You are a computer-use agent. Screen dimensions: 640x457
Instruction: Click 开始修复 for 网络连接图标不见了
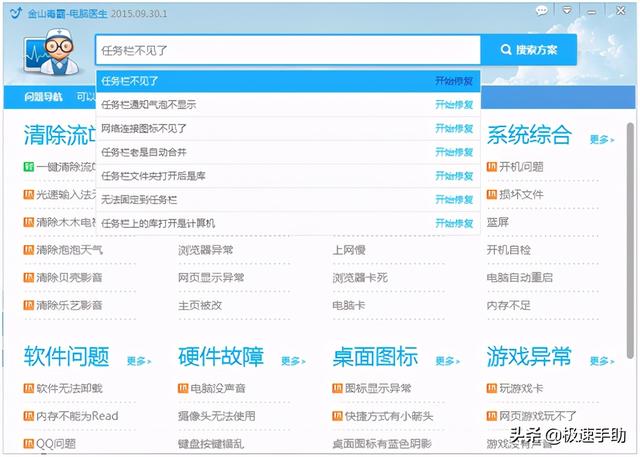coord(454,129)
